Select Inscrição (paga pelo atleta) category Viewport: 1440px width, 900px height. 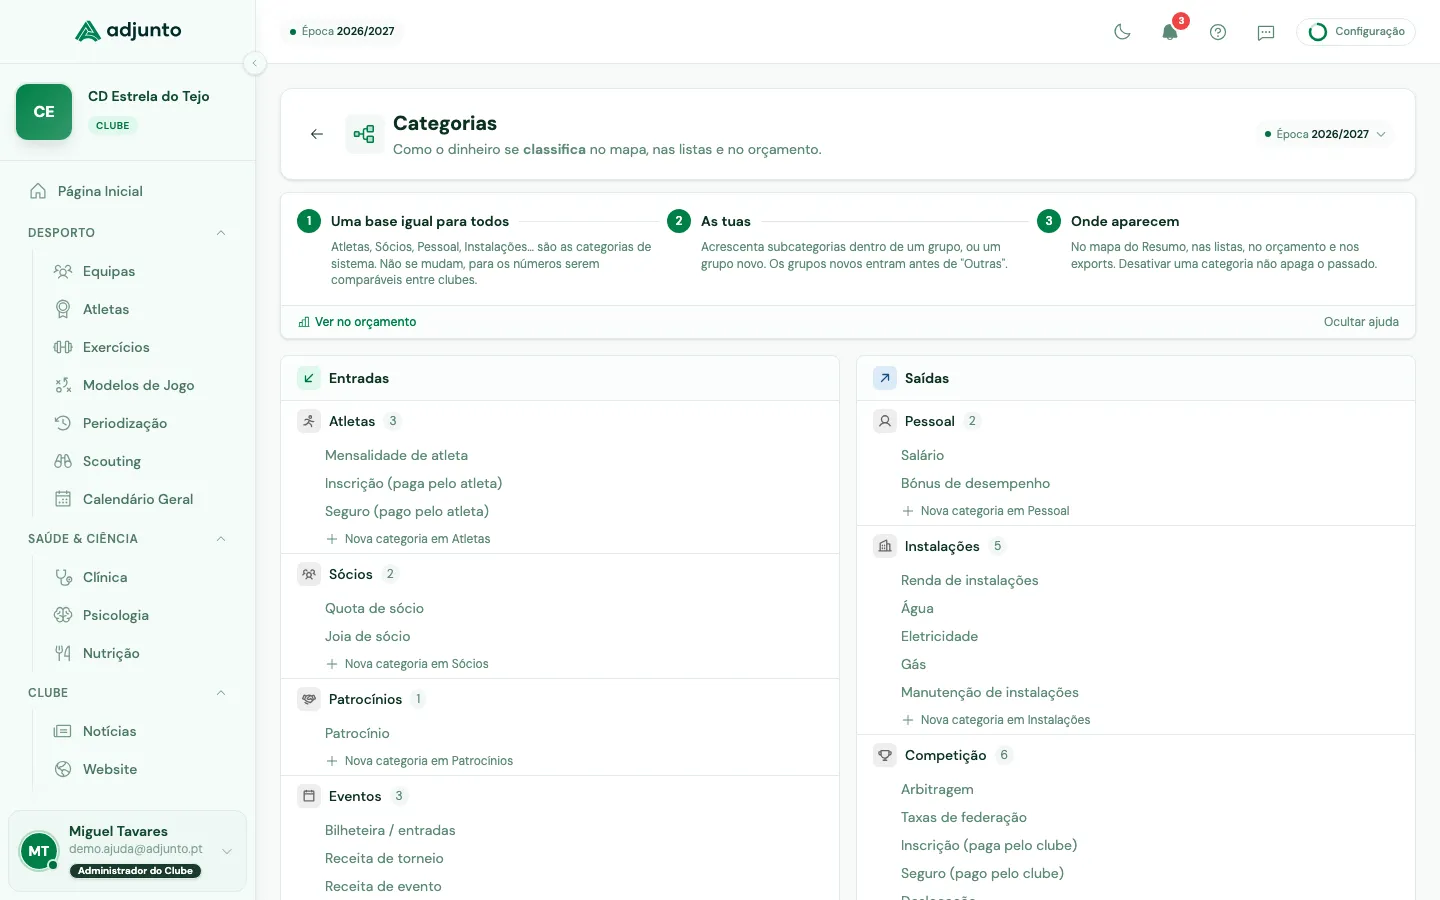point(413,483)
